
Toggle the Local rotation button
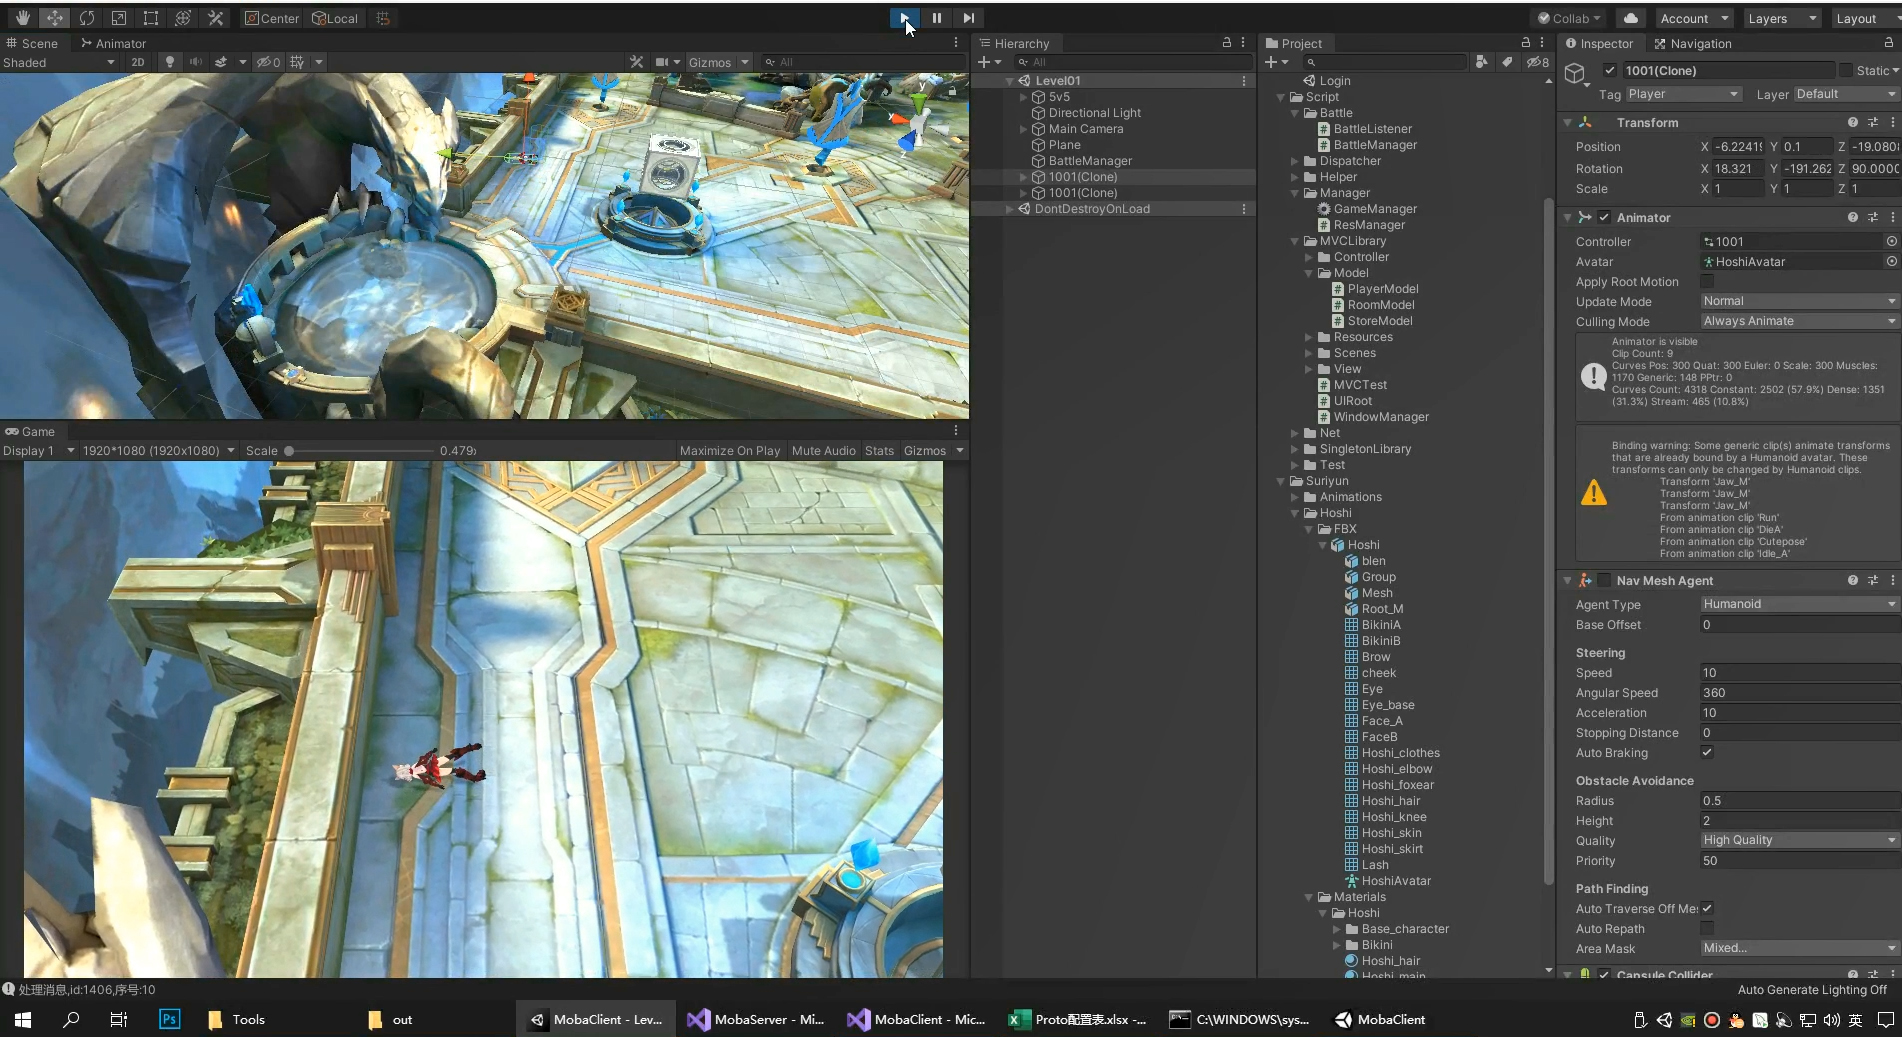(335, 18)
